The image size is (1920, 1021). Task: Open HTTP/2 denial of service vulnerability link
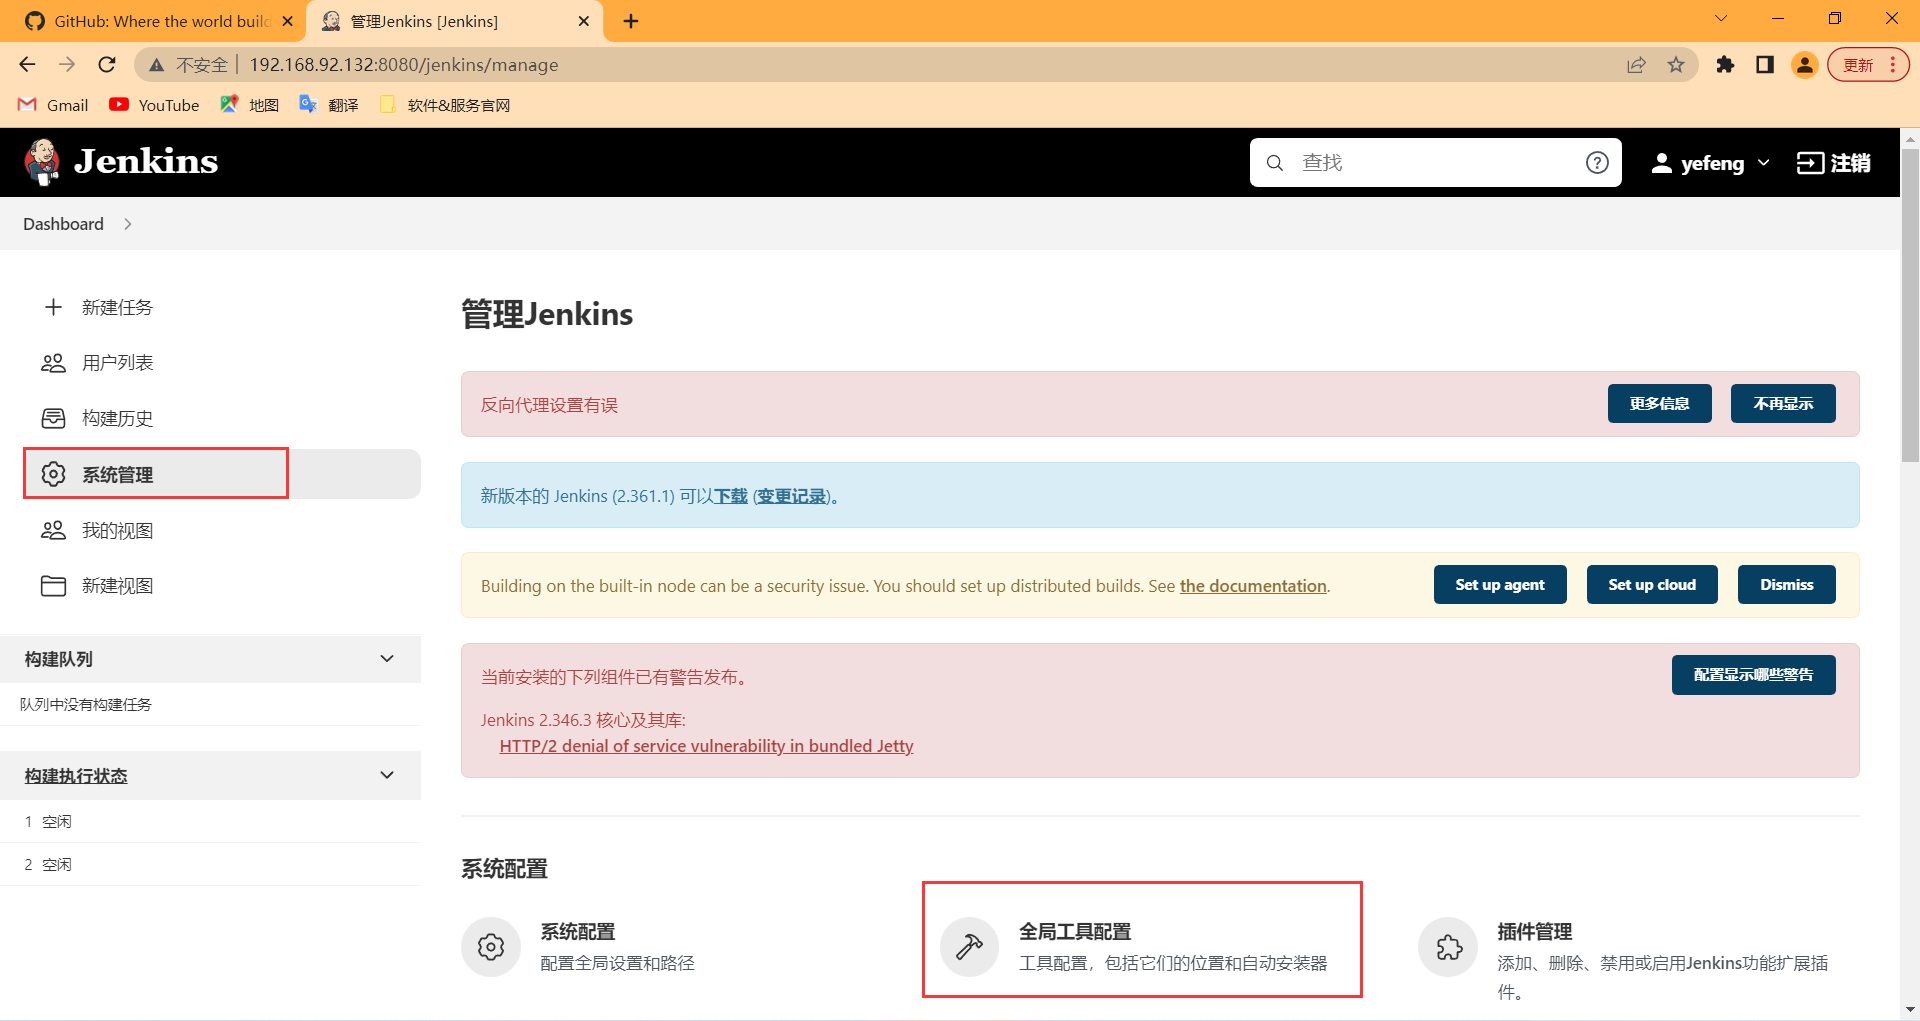(706, 746)
